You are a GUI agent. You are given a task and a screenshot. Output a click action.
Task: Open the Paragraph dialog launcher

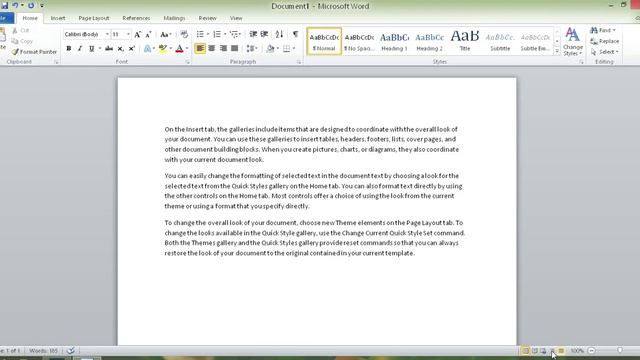[x=299, y=62]
